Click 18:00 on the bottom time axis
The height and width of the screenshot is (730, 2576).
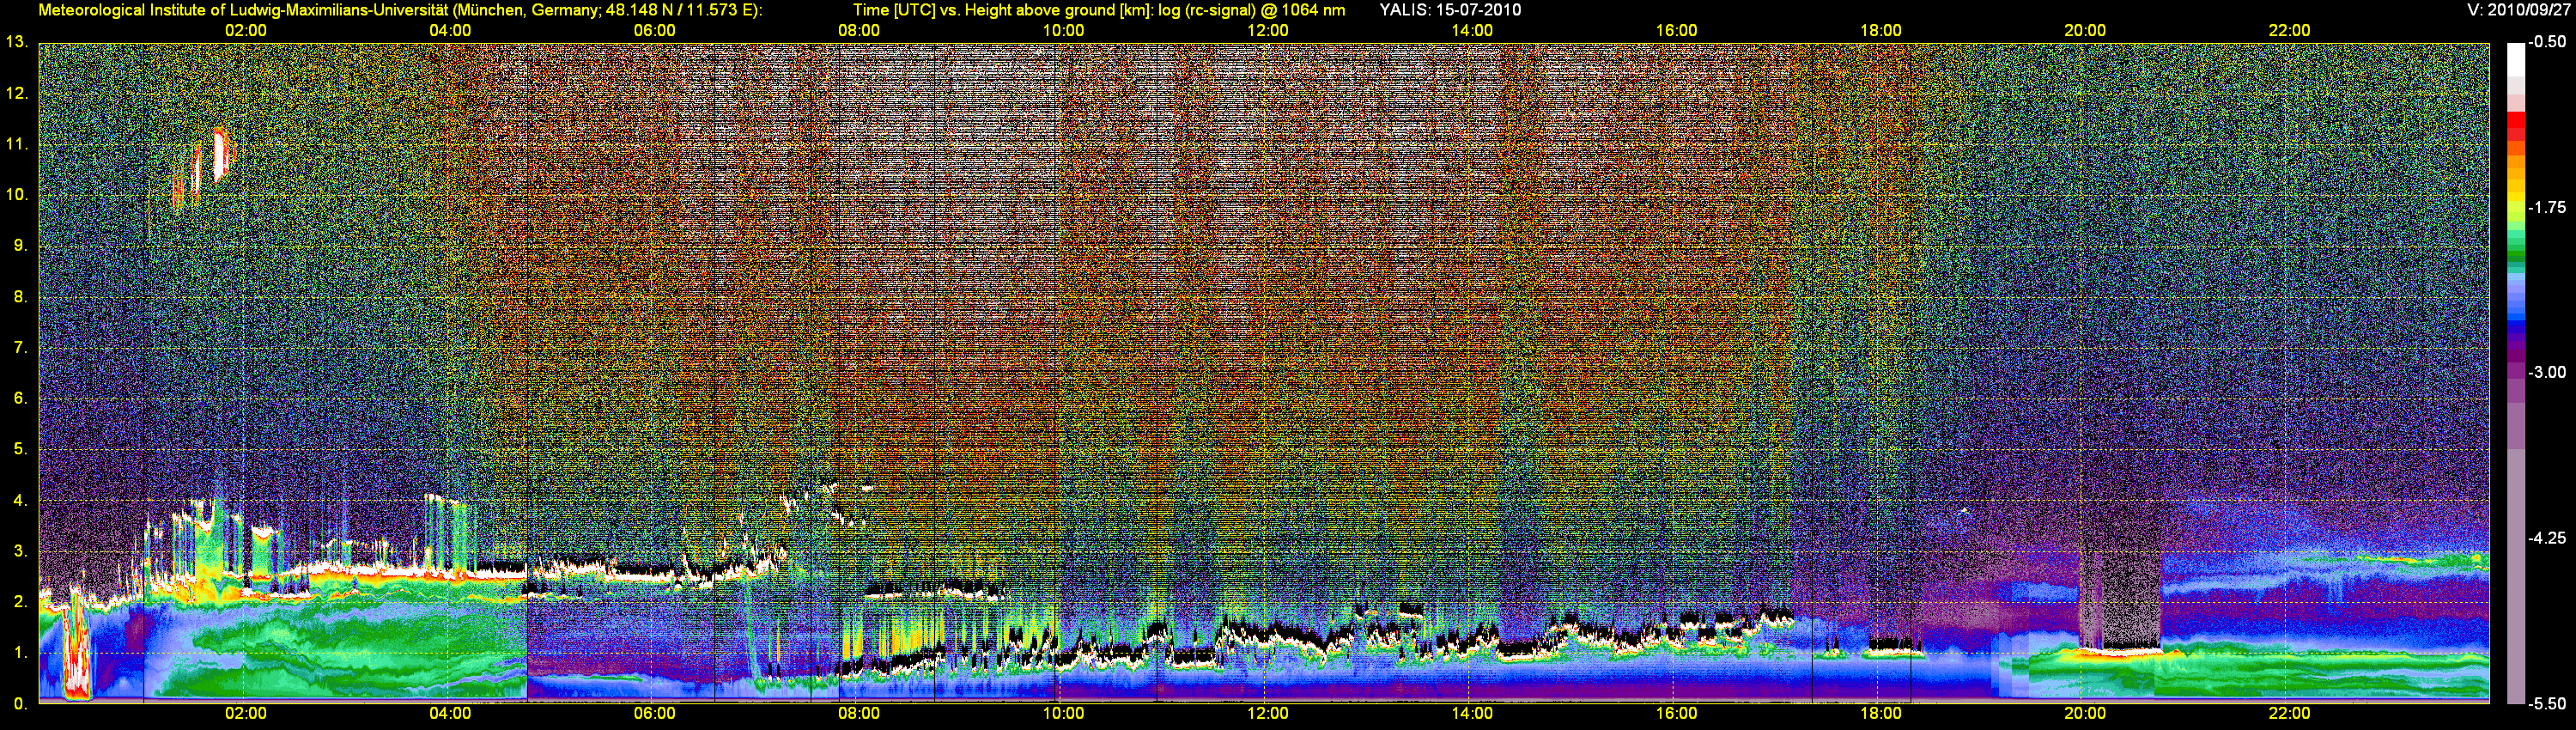[1881, 713]
